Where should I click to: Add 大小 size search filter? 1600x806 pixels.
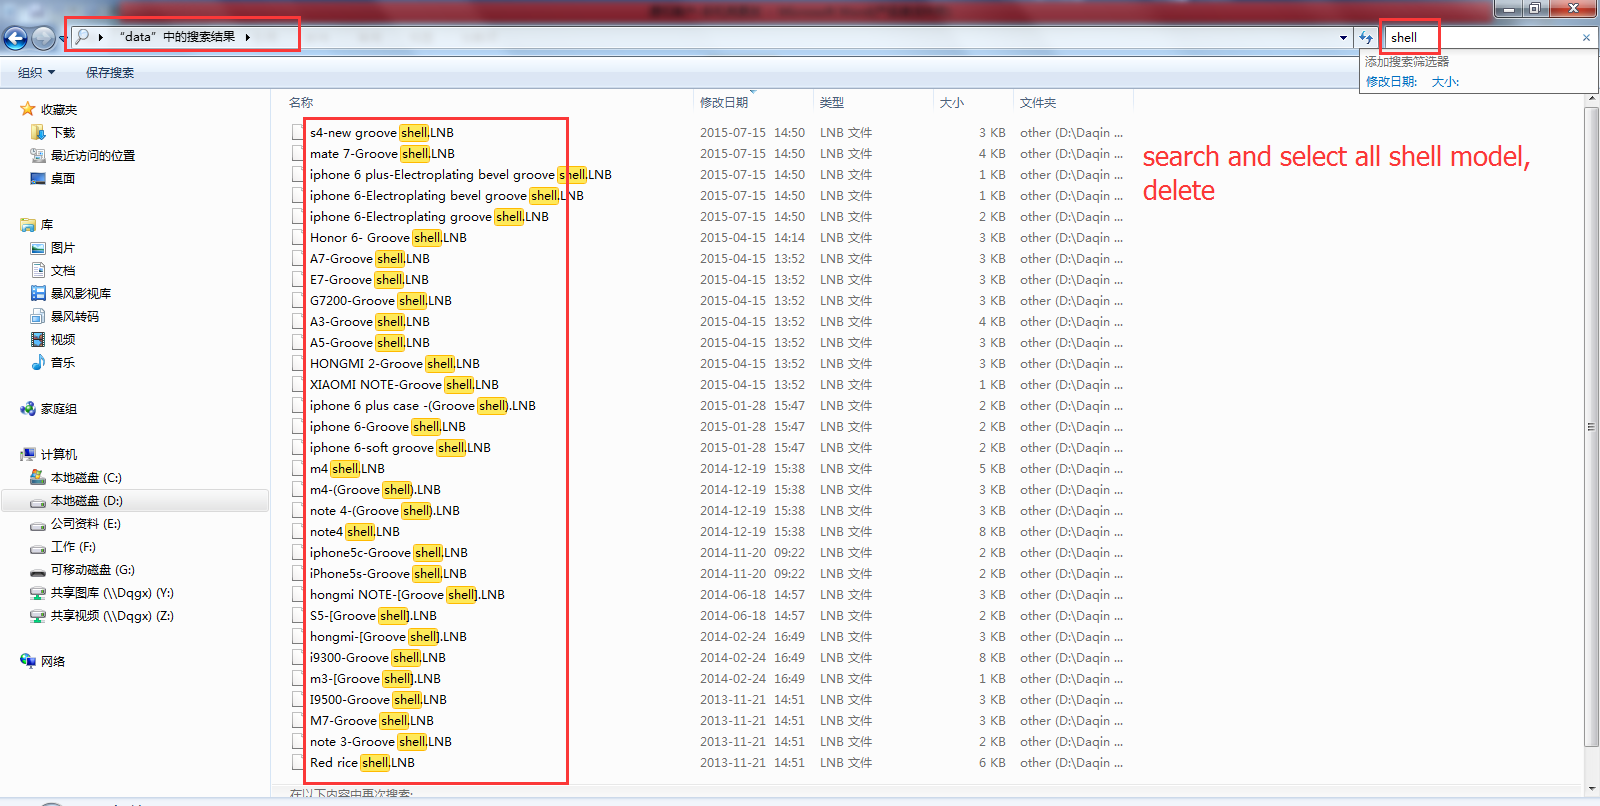[x=1445, y=81]
